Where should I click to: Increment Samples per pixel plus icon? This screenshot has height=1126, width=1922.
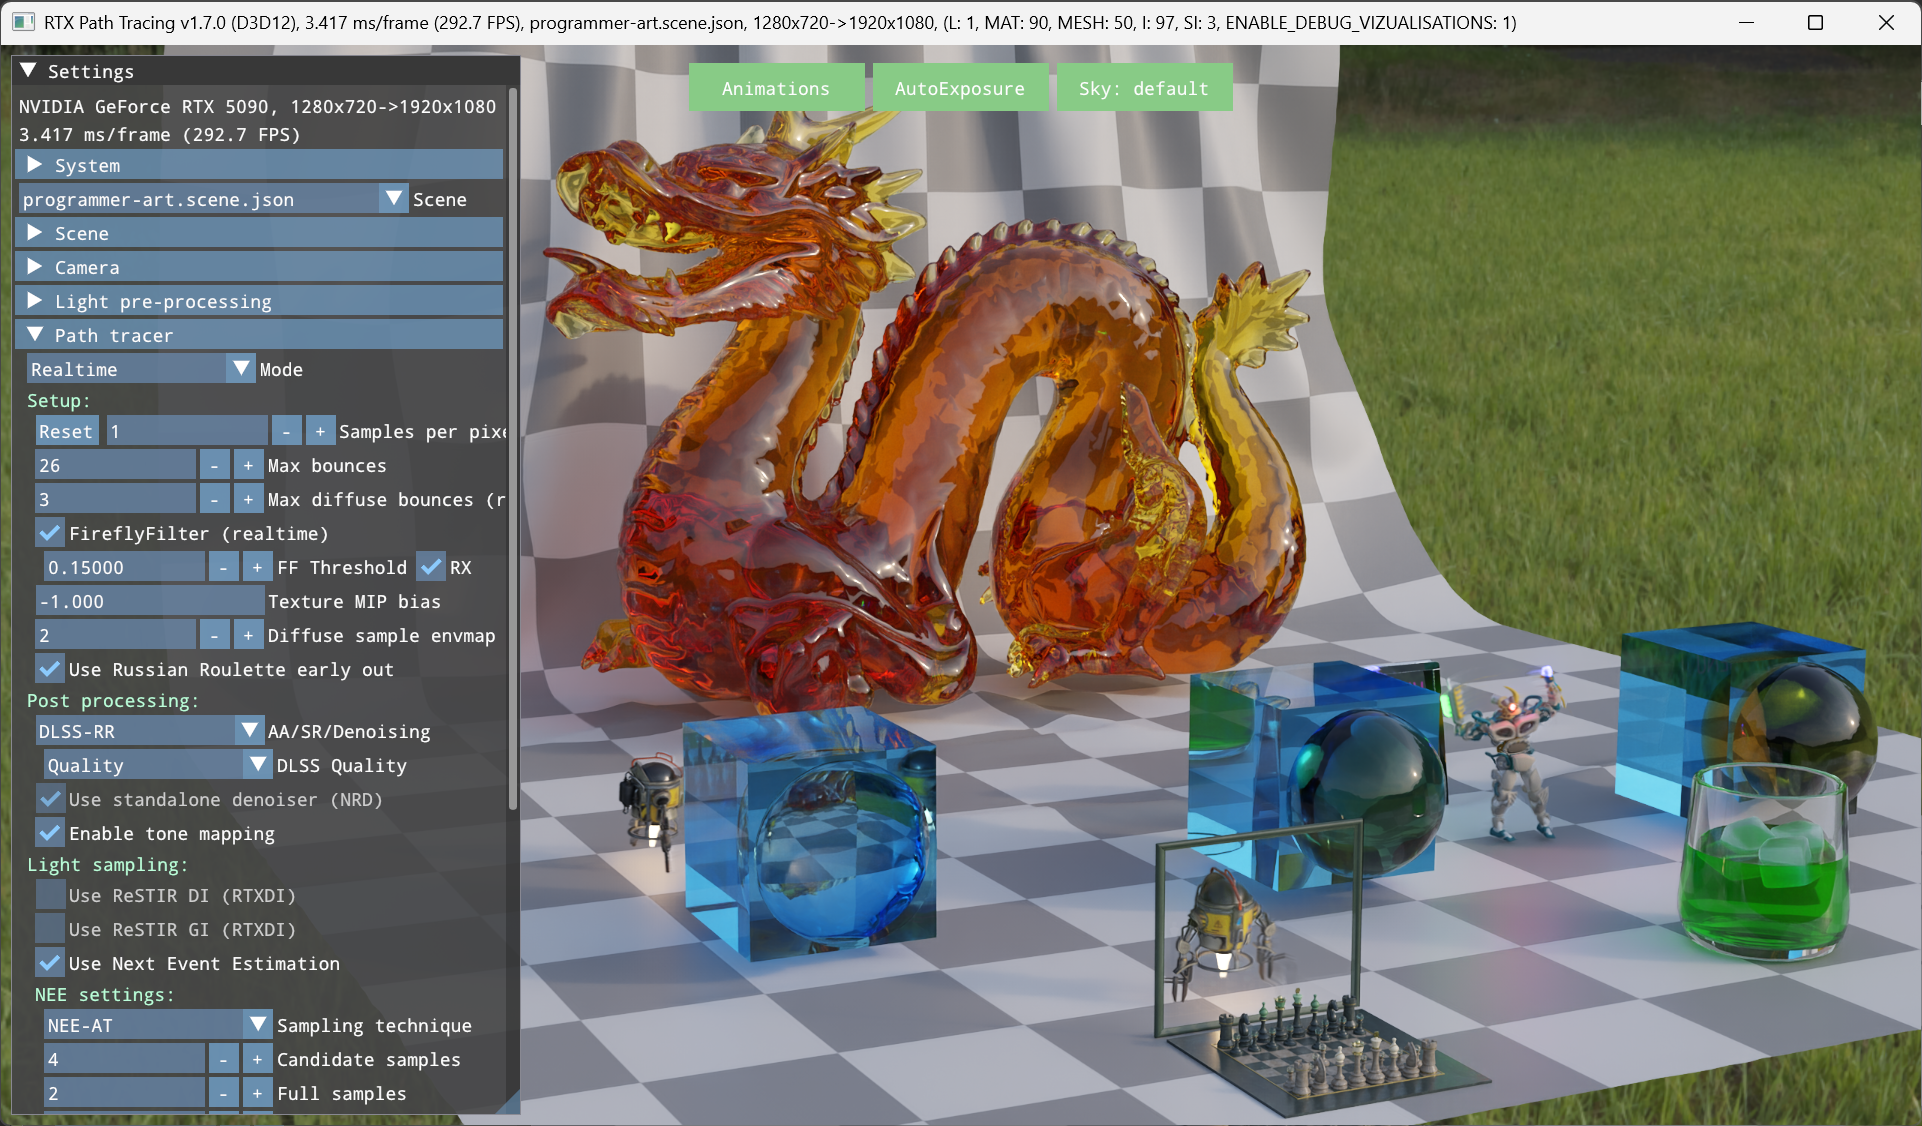[320, 432]
